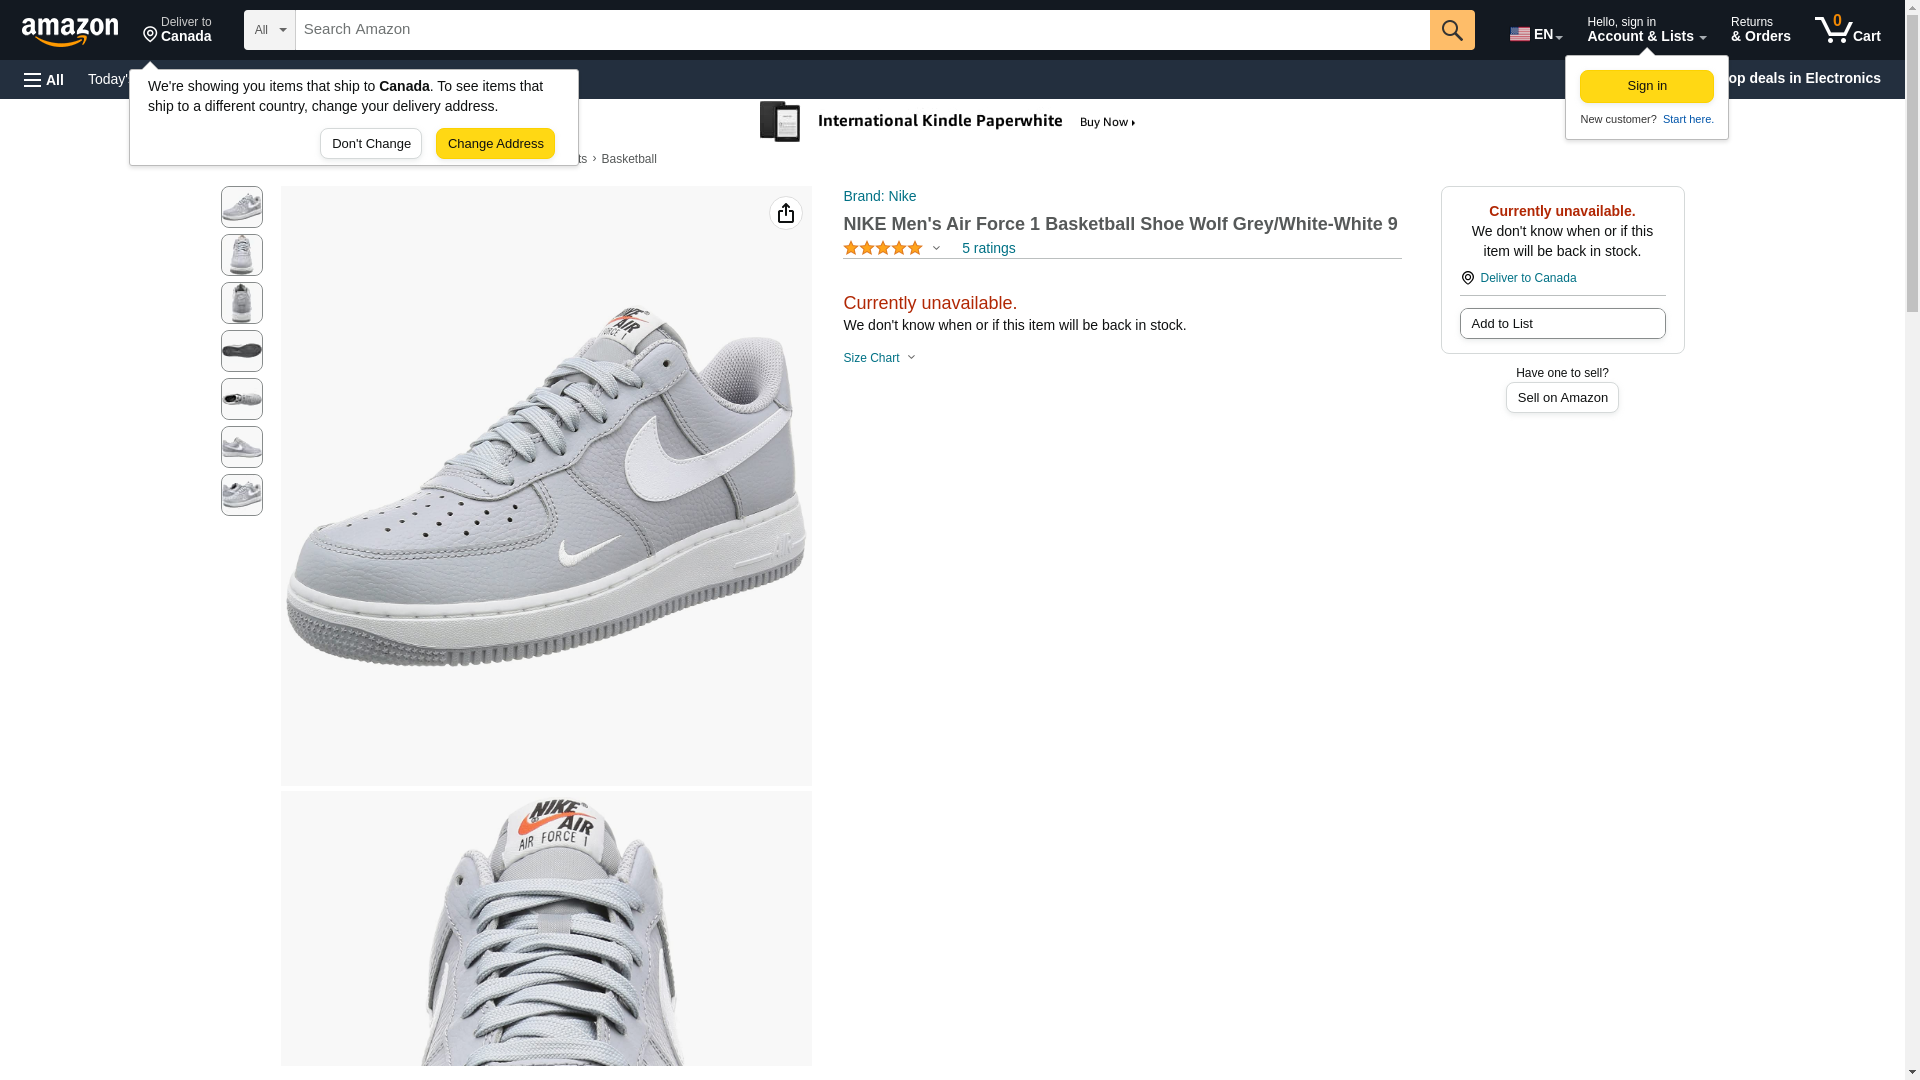Select the shoe sole thumbnail
Image resolution: width=1920 pixels, height=1080 pixels.
click(x=242, y=351)
